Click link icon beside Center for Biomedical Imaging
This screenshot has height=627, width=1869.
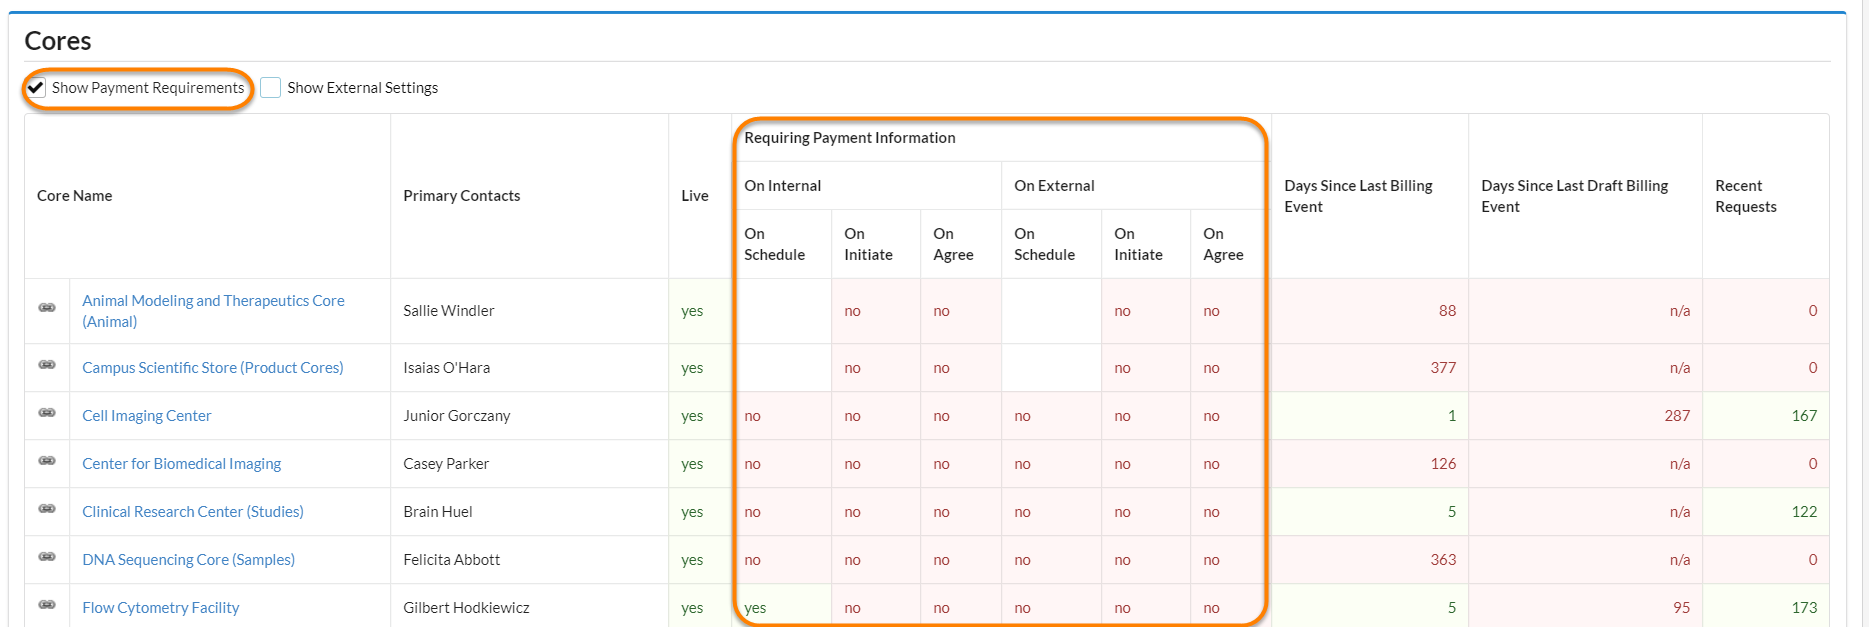(47, 461)
